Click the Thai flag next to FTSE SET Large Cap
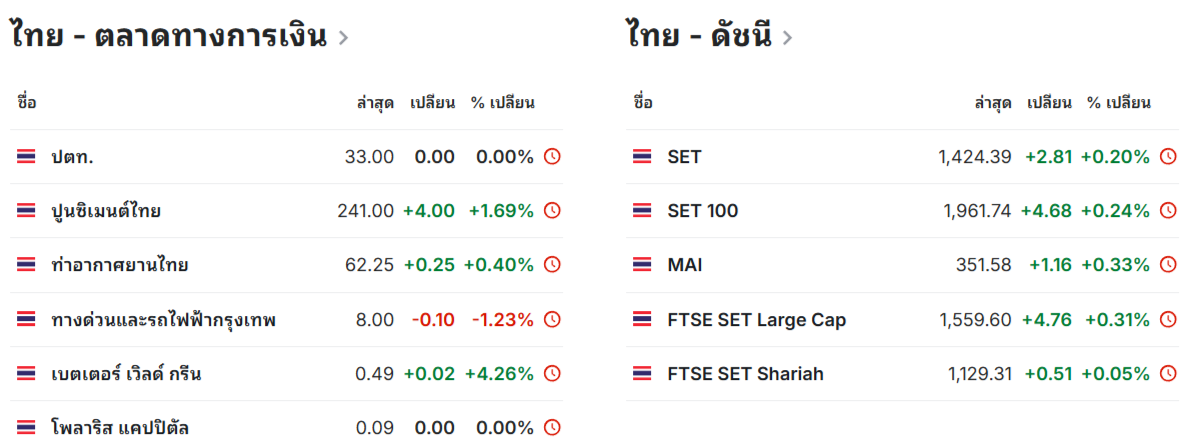The image size is (1195, 442). click(642, 319)
